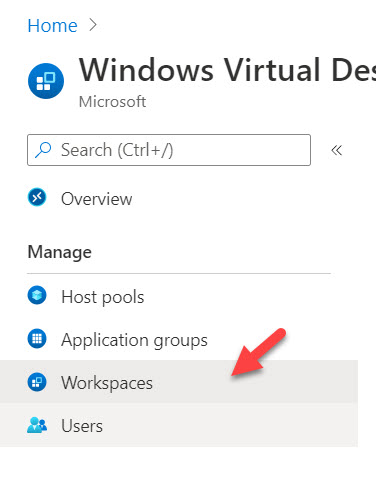Image resolution: width=376 pixels, height=491 pixels.
Task: Click the Workspaces icon
Action: coord(37,382)
